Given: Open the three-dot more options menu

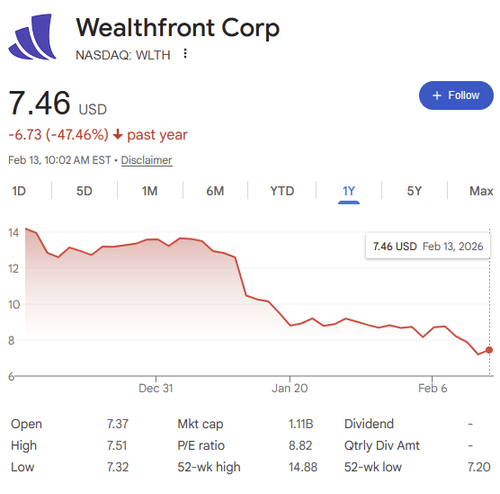Looking at the screenshot, I should (x=185, y=54).
